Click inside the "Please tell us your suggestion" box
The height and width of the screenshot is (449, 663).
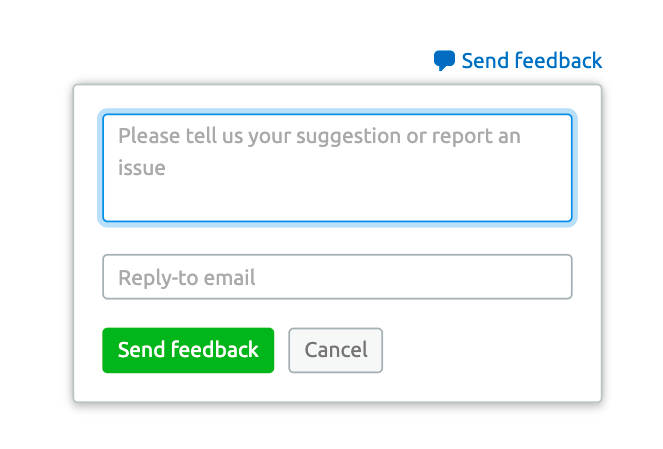click(x=337, y=168)
